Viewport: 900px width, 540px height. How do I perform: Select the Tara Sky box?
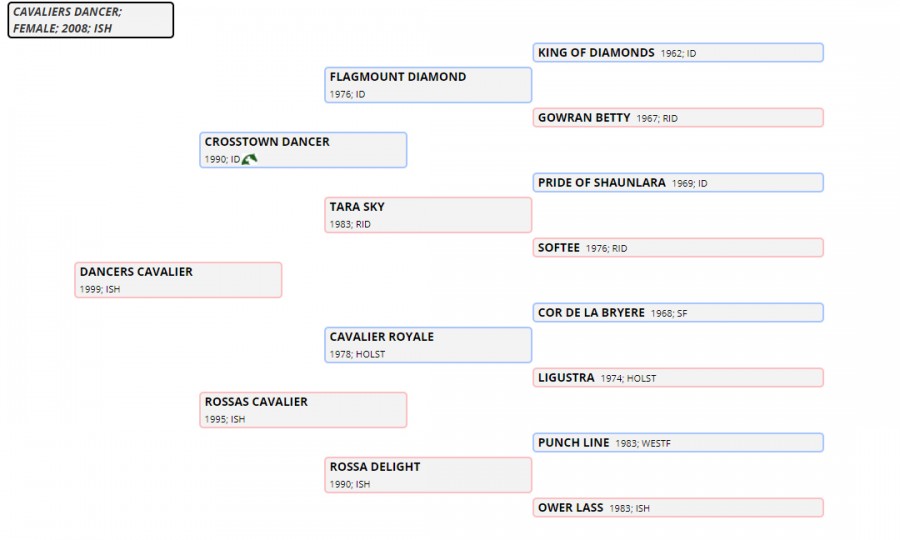[428, 215]
